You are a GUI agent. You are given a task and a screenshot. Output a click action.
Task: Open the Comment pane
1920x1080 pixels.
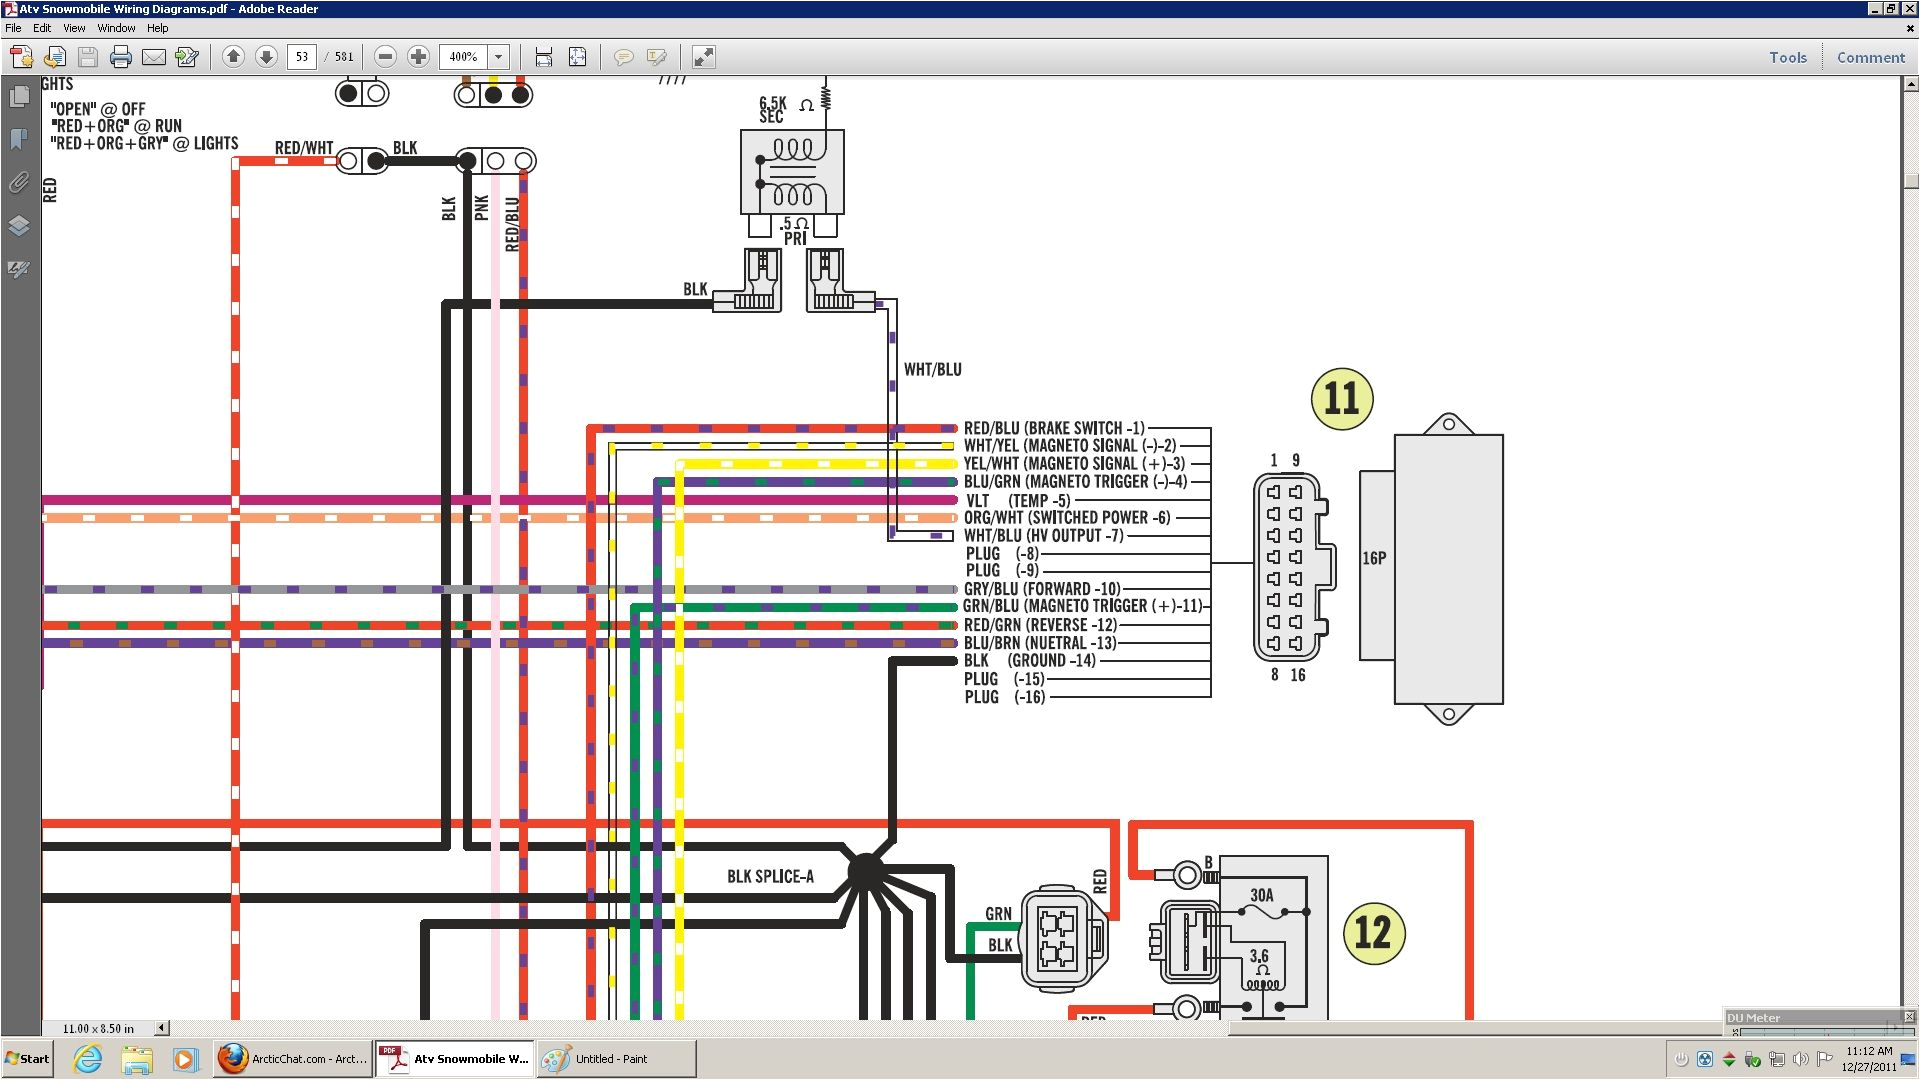pyautogui.click(x=1871, y=57)
